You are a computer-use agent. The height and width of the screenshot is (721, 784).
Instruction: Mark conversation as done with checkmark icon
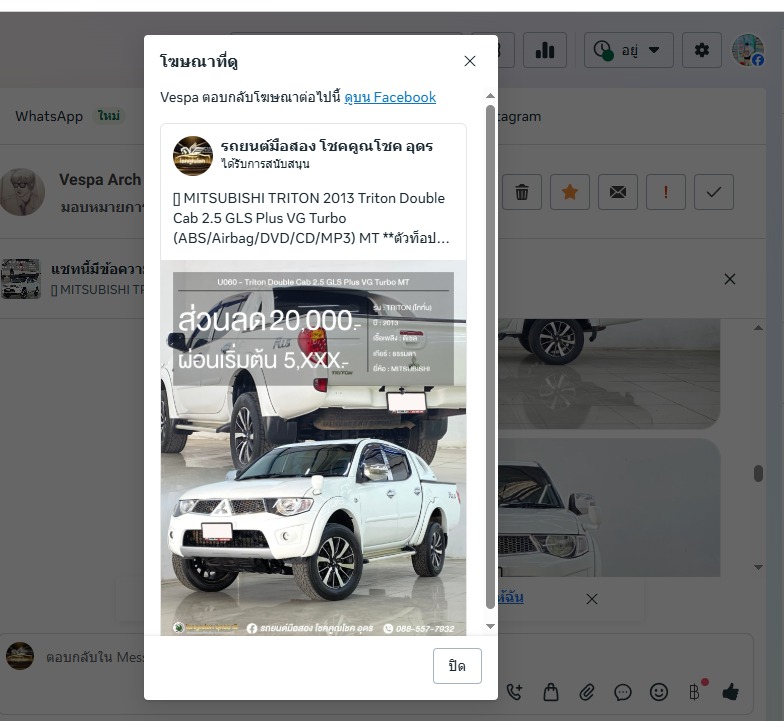(714, 192)
